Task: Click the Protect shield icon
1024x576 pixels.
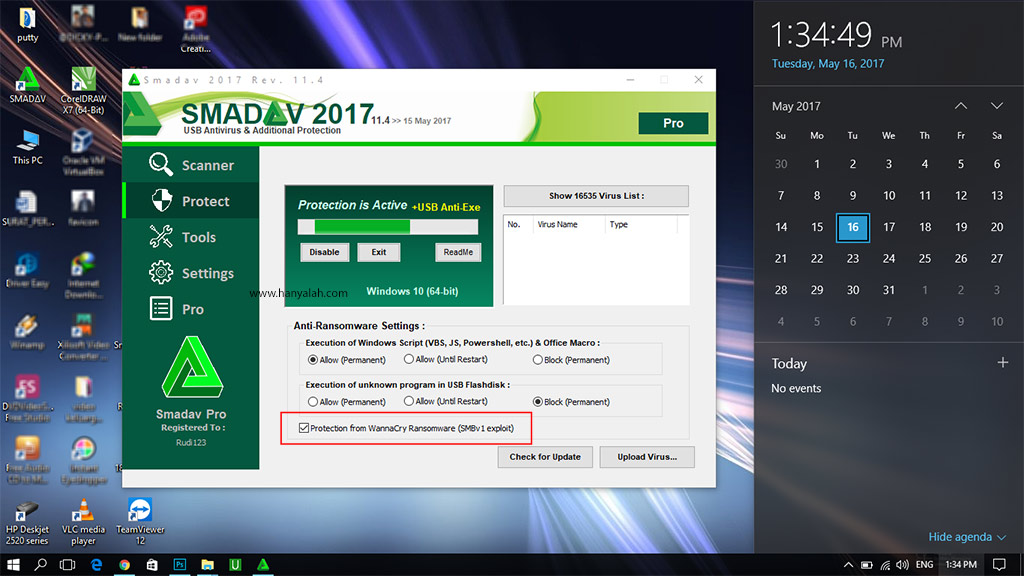Action: click(161, 200)
